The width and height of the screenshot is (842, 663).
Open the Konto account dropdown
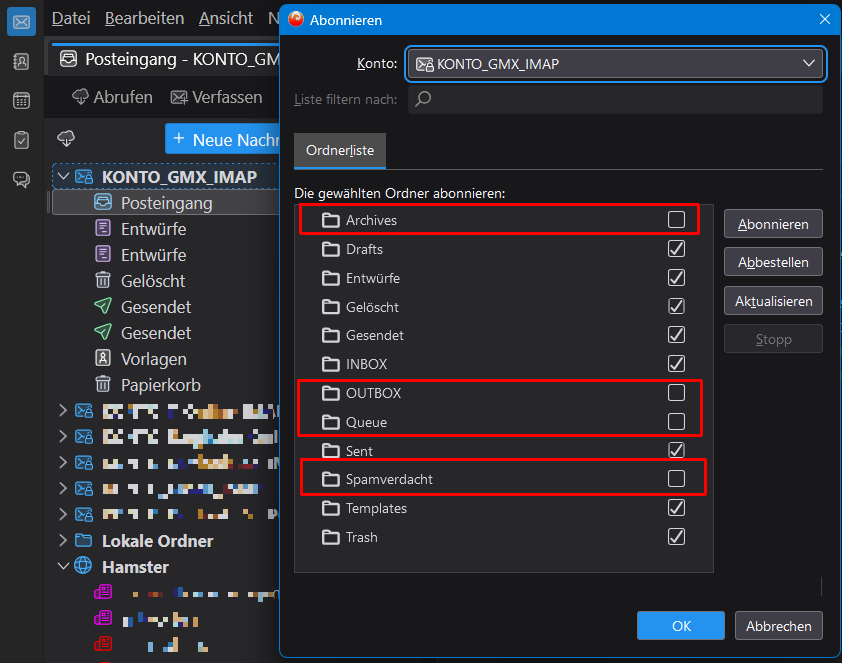[x=615, y=64]
